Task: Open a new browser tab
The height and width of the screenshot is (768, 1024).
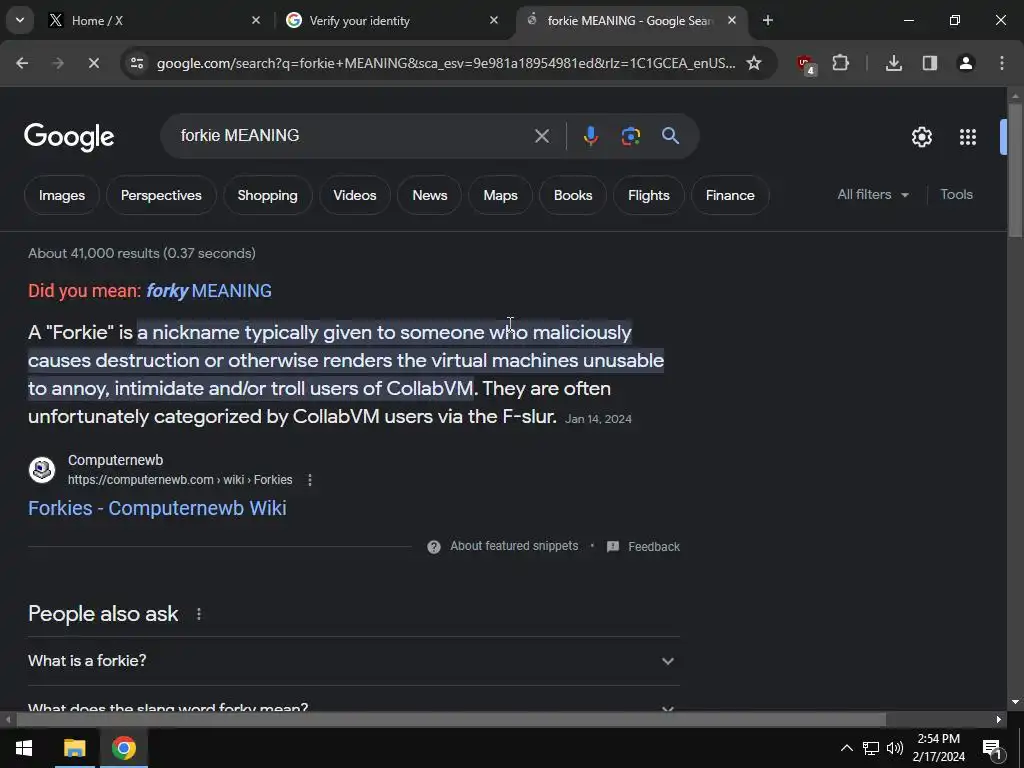Action: point(768,21)
